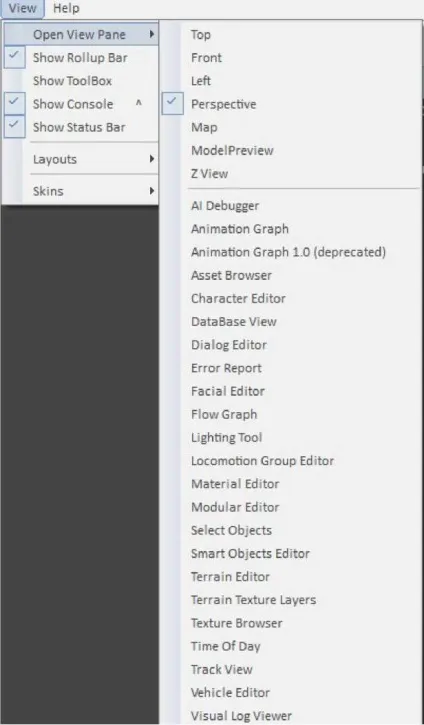Open the DataBase View

click(291, 321)
